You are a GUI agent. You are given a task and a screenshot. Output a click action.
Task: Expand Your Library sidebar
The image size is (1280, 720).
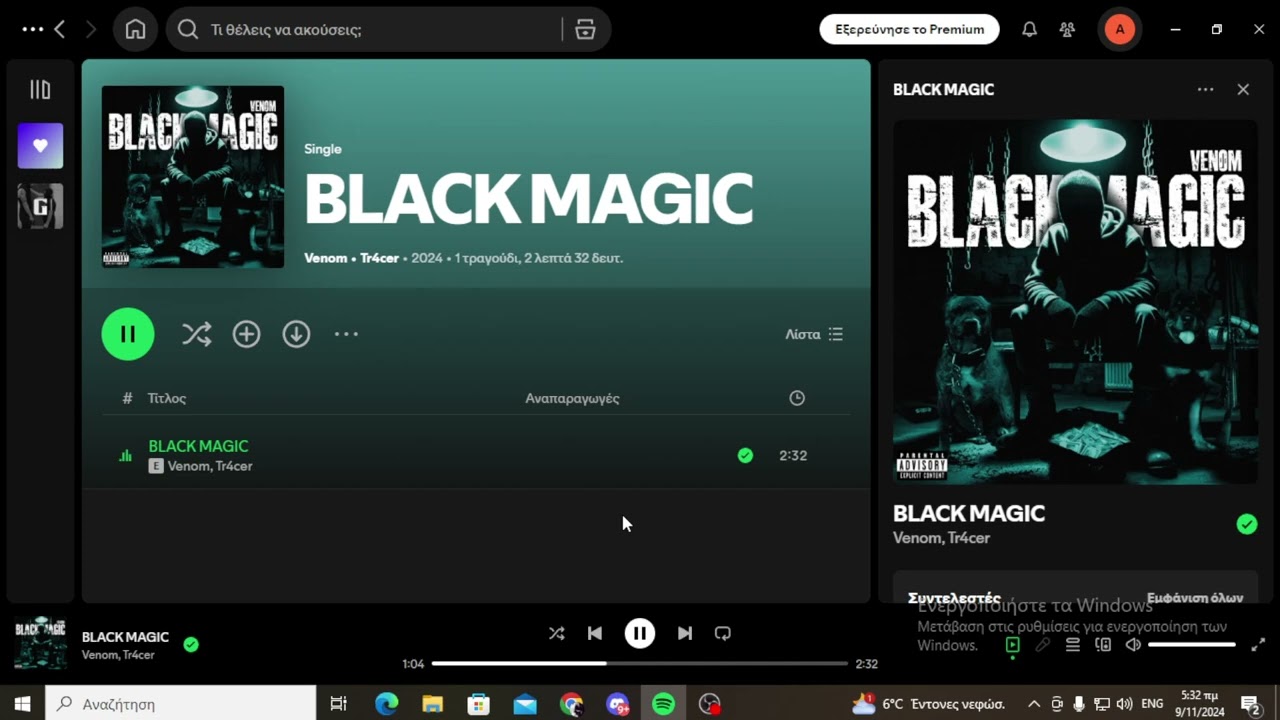(x=40, y=90)
